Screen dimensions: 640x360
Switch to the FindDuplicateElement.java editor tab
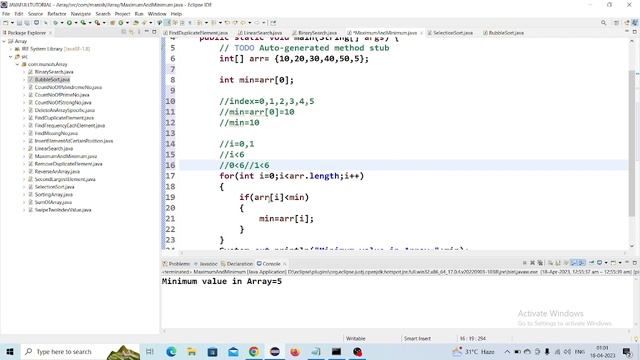pos(196,33)
